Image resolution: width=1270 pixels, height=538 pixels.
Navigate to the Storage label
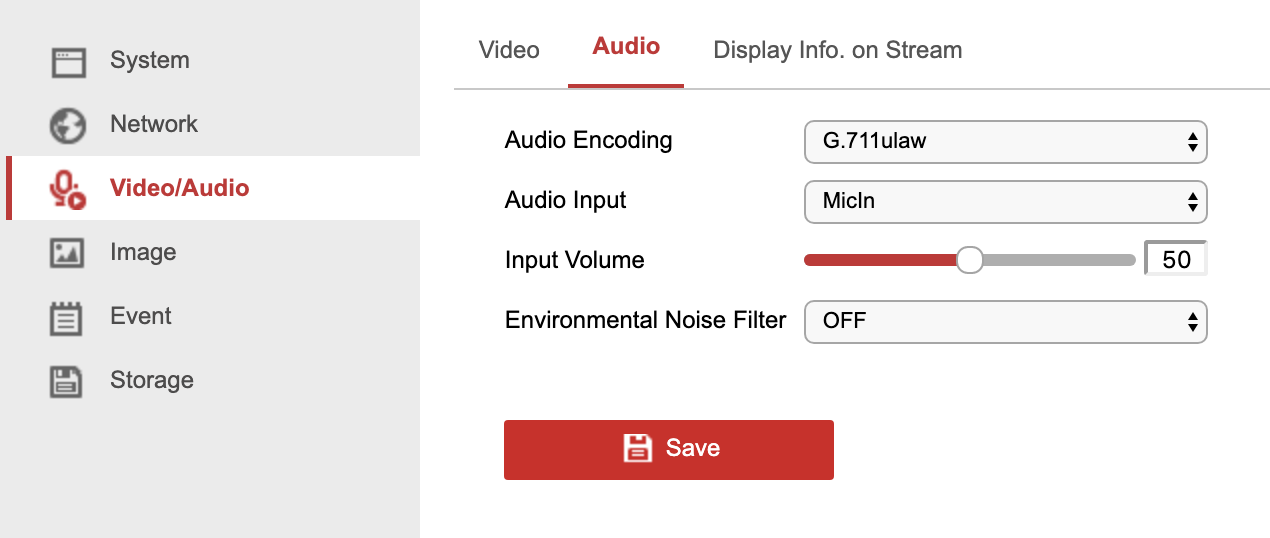point(152,381)
